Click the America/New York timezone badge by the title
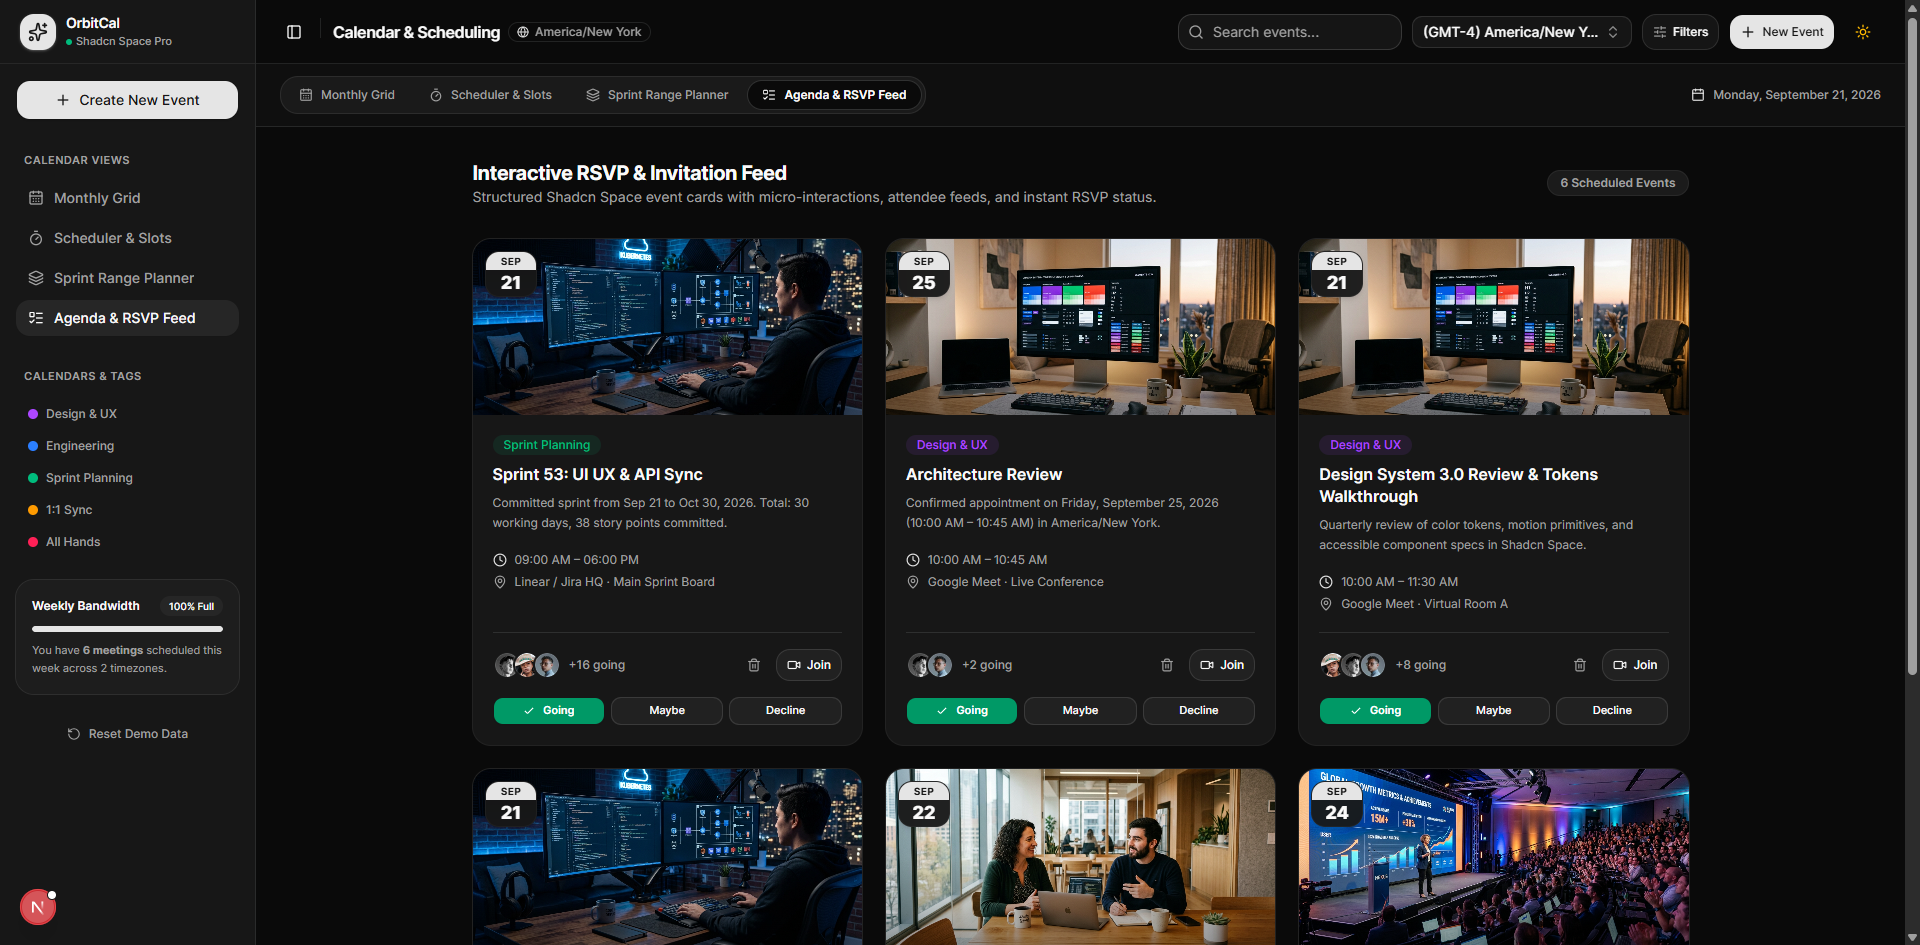 (579, 32)
